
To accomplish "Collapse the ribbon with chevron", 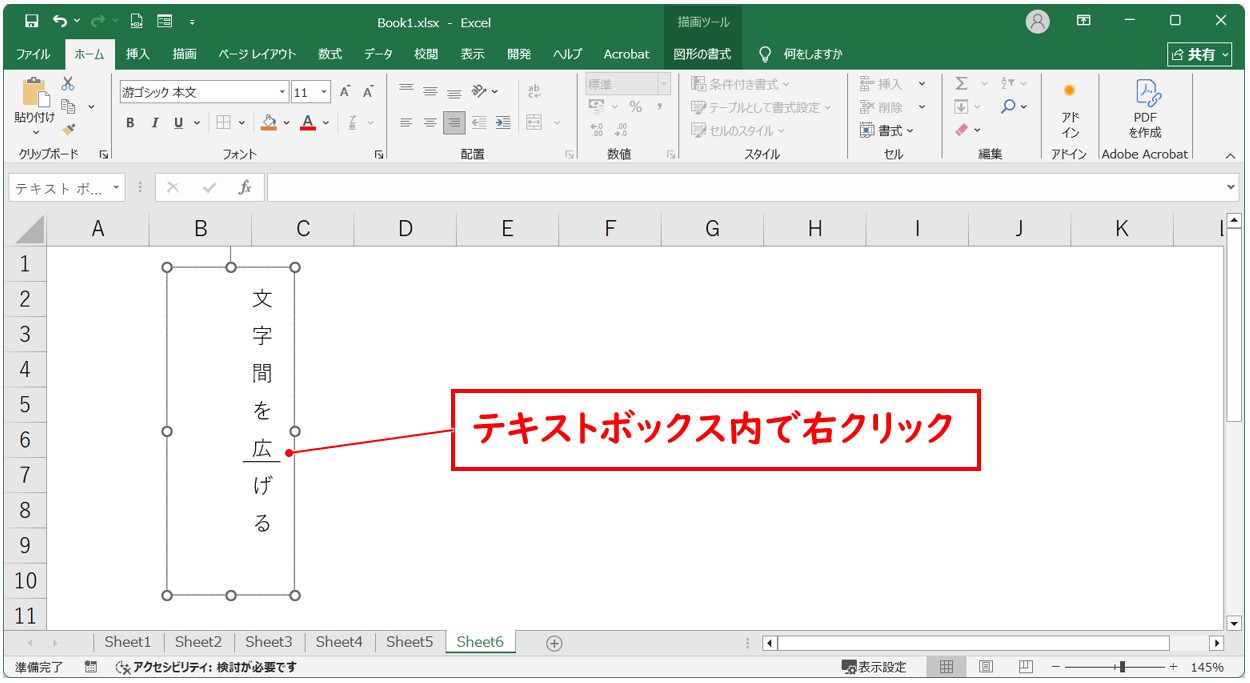I will [1230, 155].
